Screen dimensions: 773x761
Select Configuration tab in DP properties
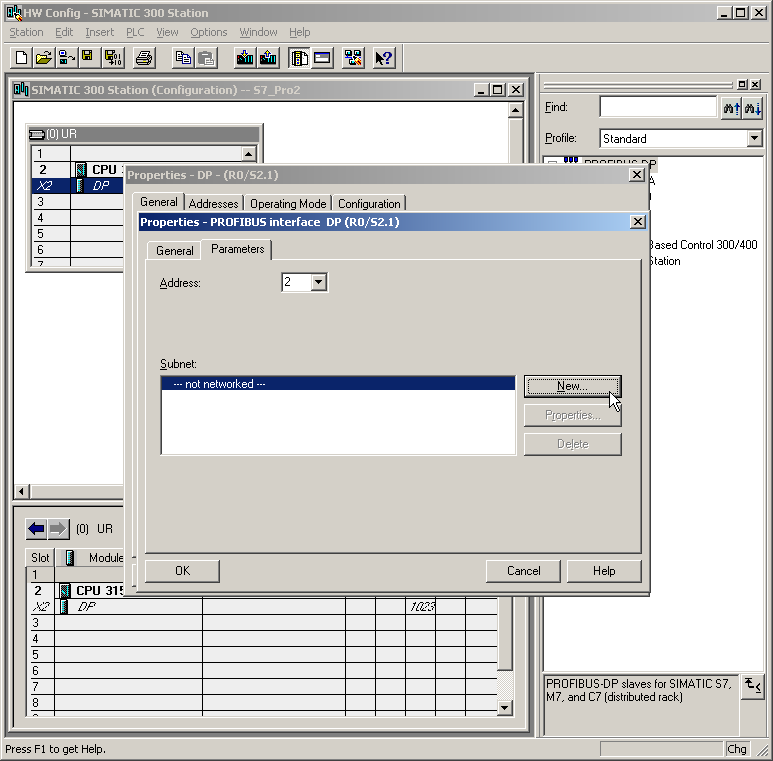click(369, 204)
